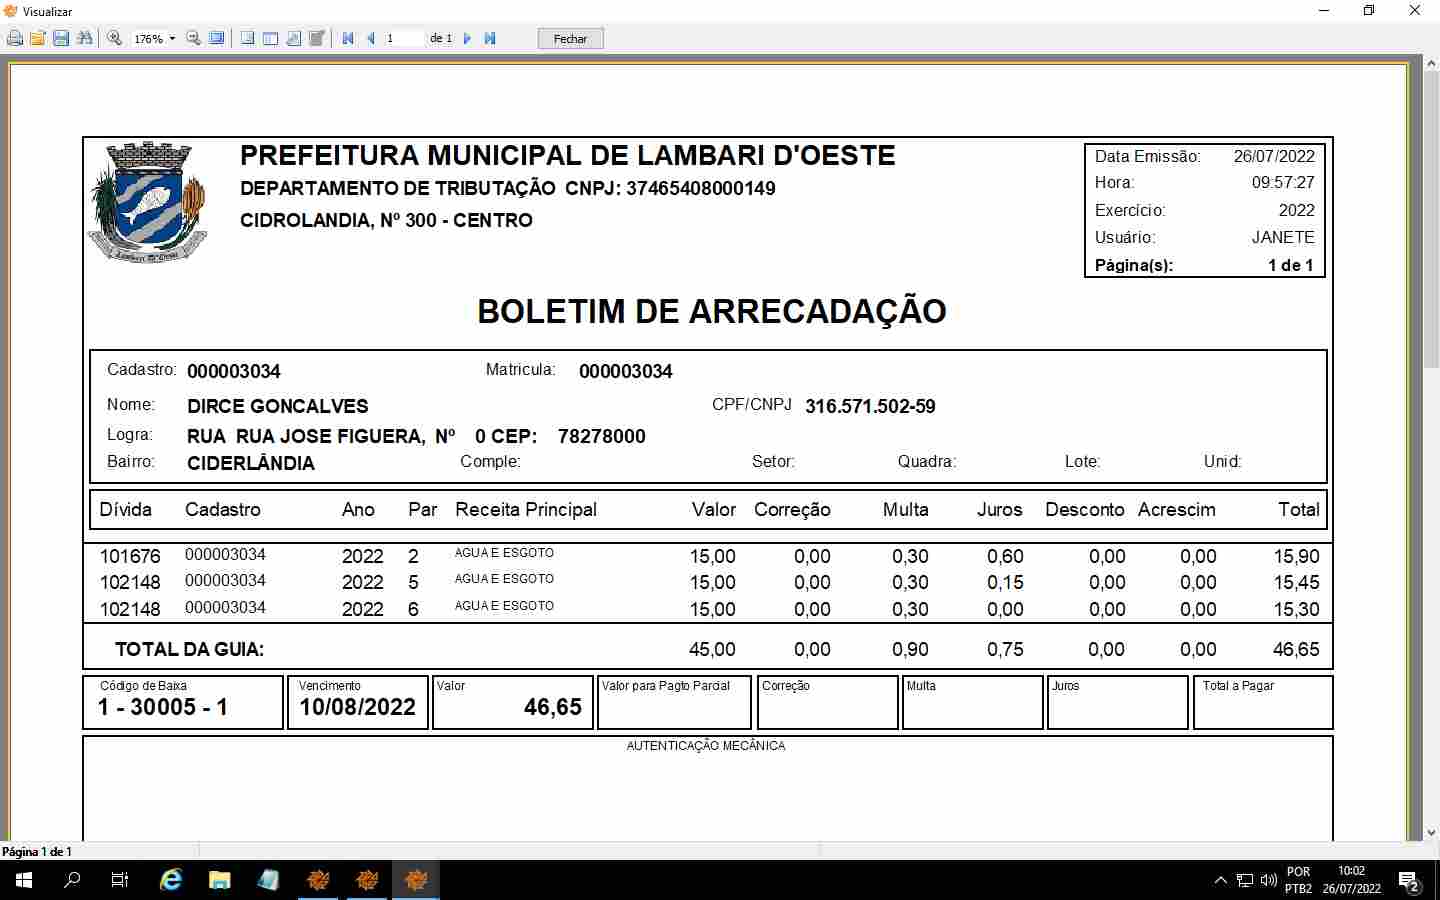Open File Explorer from the taskbar
1440x900 pixels.
(x=219, y=880)
